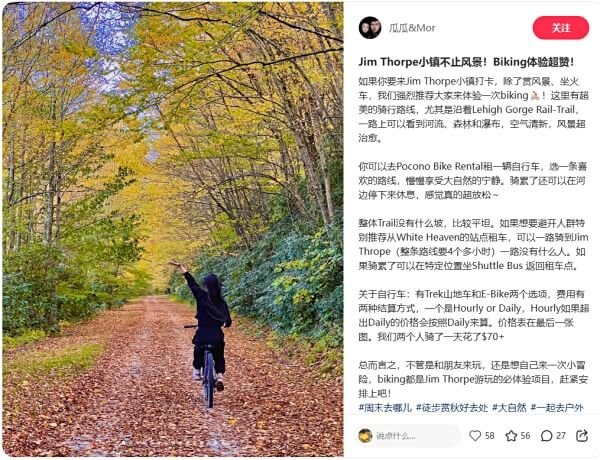Click the 56 favorites count
600x460 pixels.
click(525, 436)
